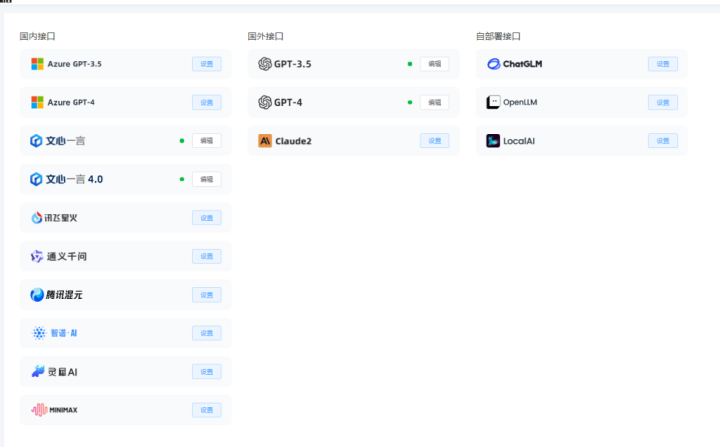Image resolution: width=720 pixels, height=447 pixels.
Task: Open 设置 for Claude2
Action: tap(434, 141)
